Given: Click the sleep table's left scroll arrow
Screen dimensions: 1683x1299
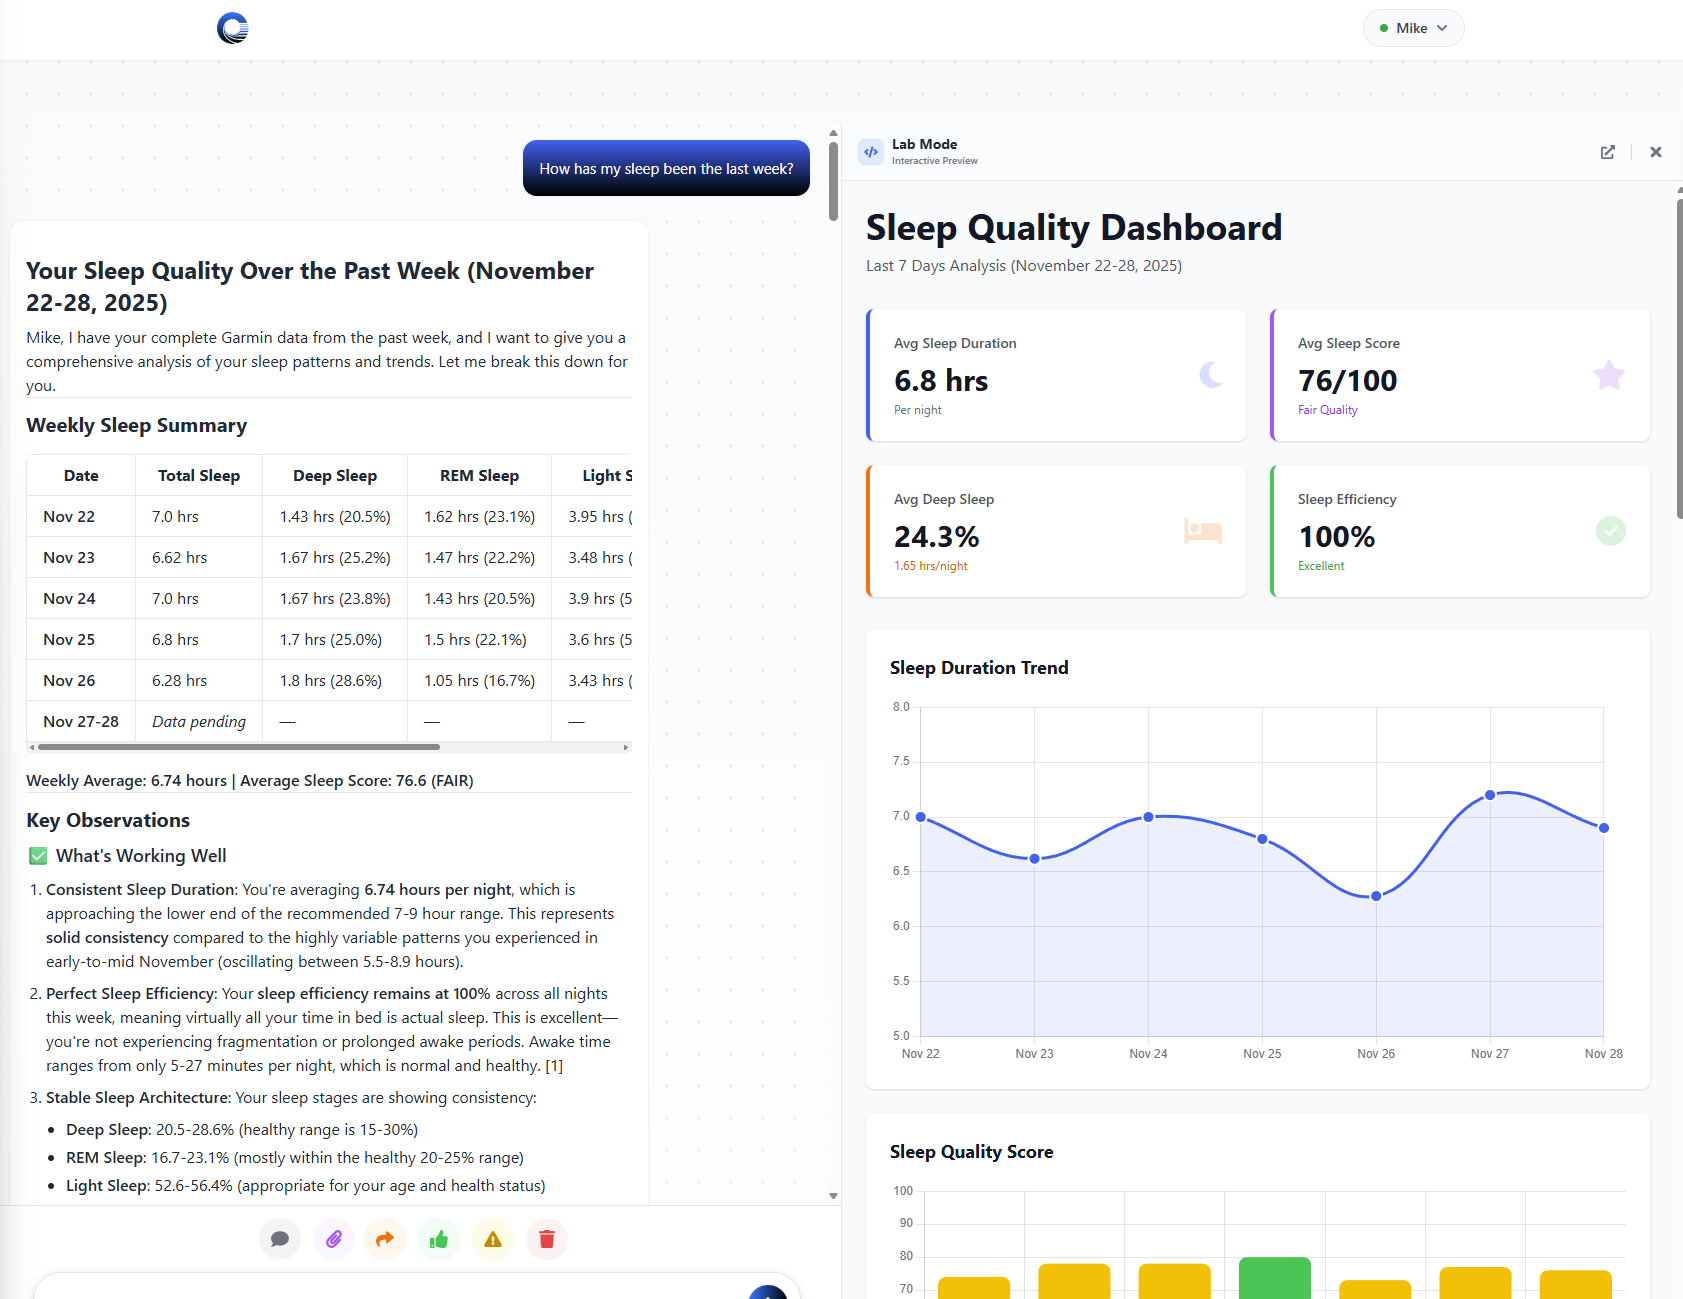Looking at the screenshot, I should [32, 747].
